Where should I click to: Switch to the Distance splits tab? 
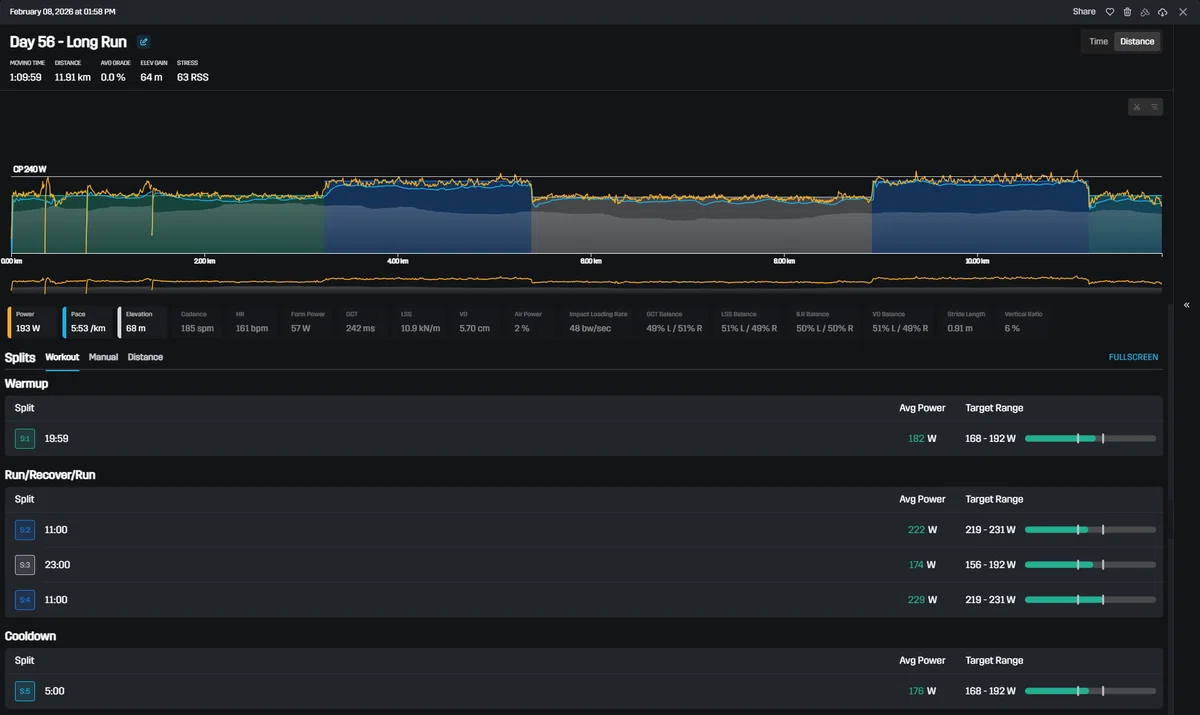145,357
